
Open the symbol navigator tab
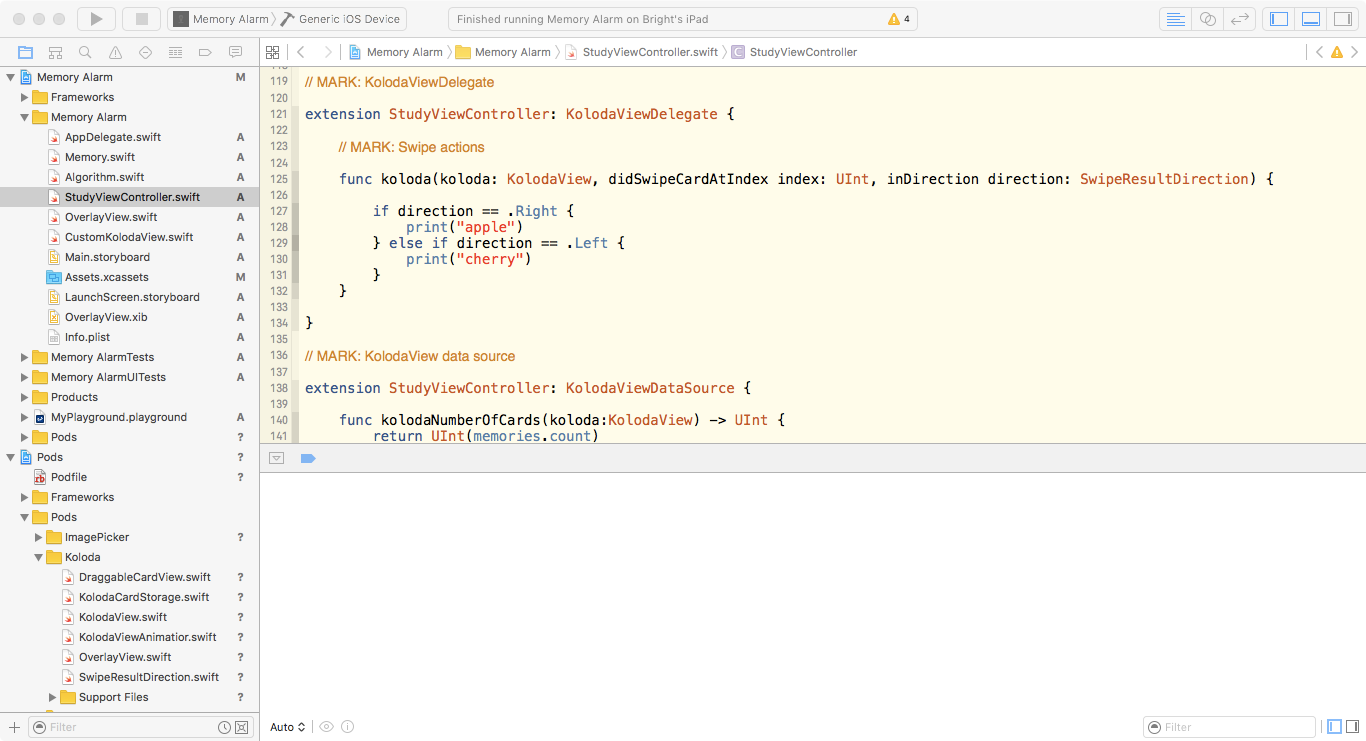(x=55, y=52)
